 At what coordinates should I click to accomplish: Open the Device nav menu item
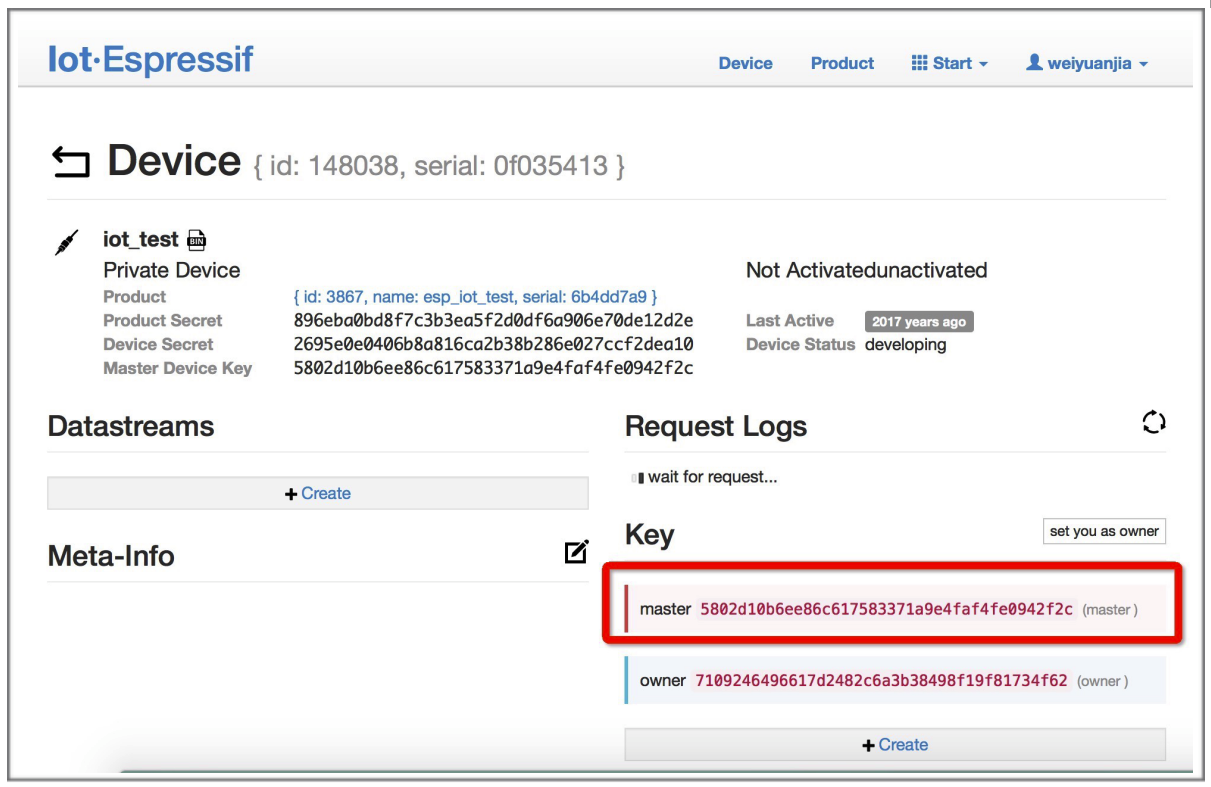pyautogui.click(x=745, y=63)
